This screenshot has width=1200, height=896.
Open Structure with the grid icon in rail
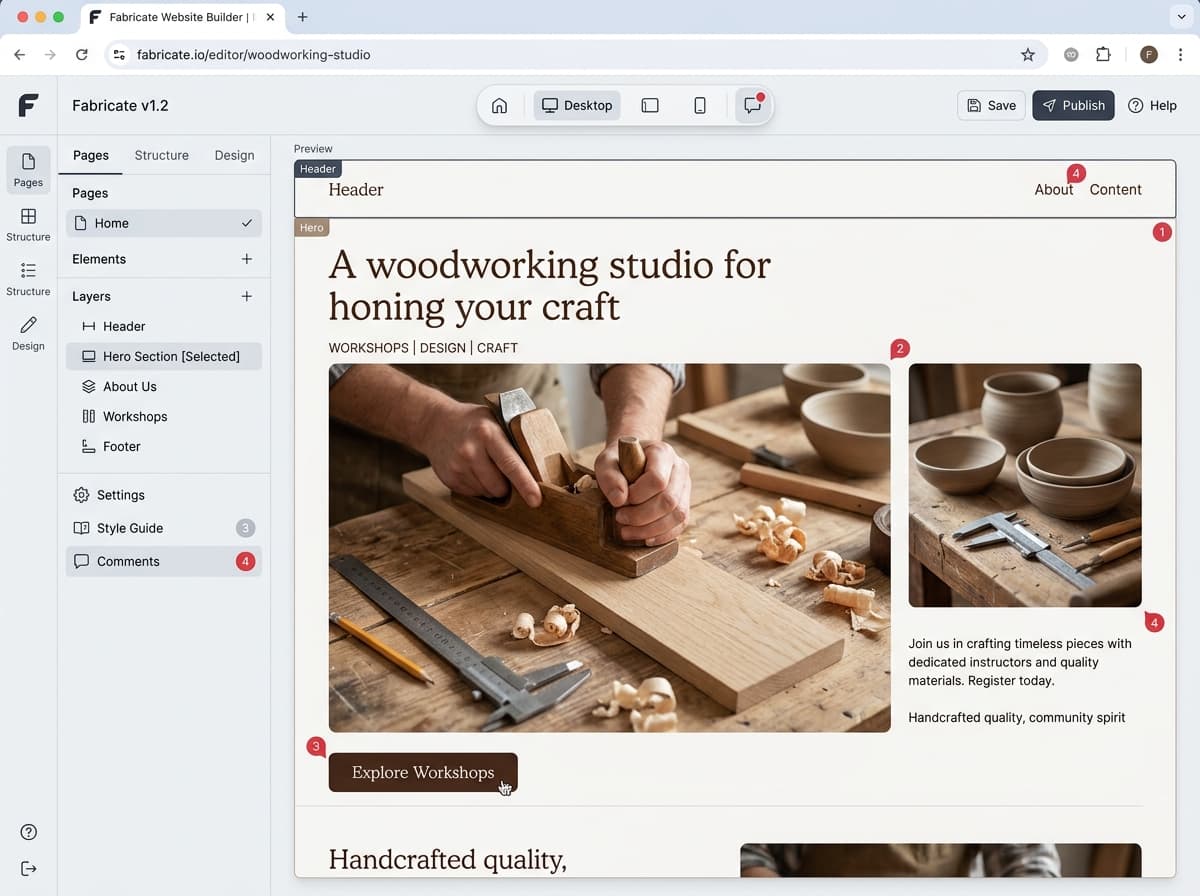(x=28, y=225)
